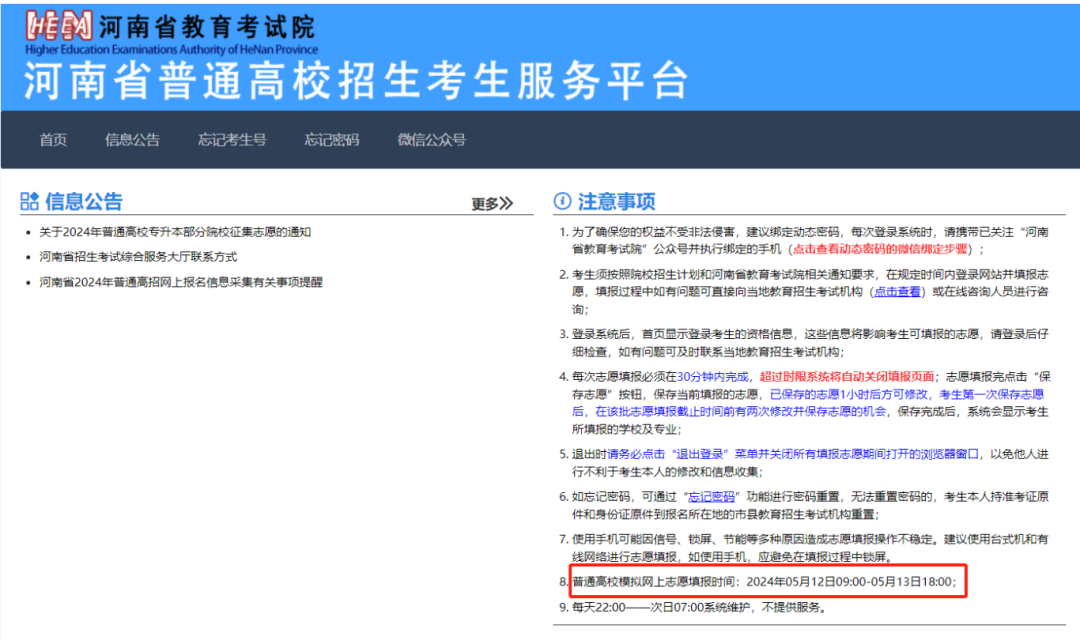This screenshot has width=1080, height=640.
Task: Click the info circle icon beside 注意事项
Action: [561, 200]
